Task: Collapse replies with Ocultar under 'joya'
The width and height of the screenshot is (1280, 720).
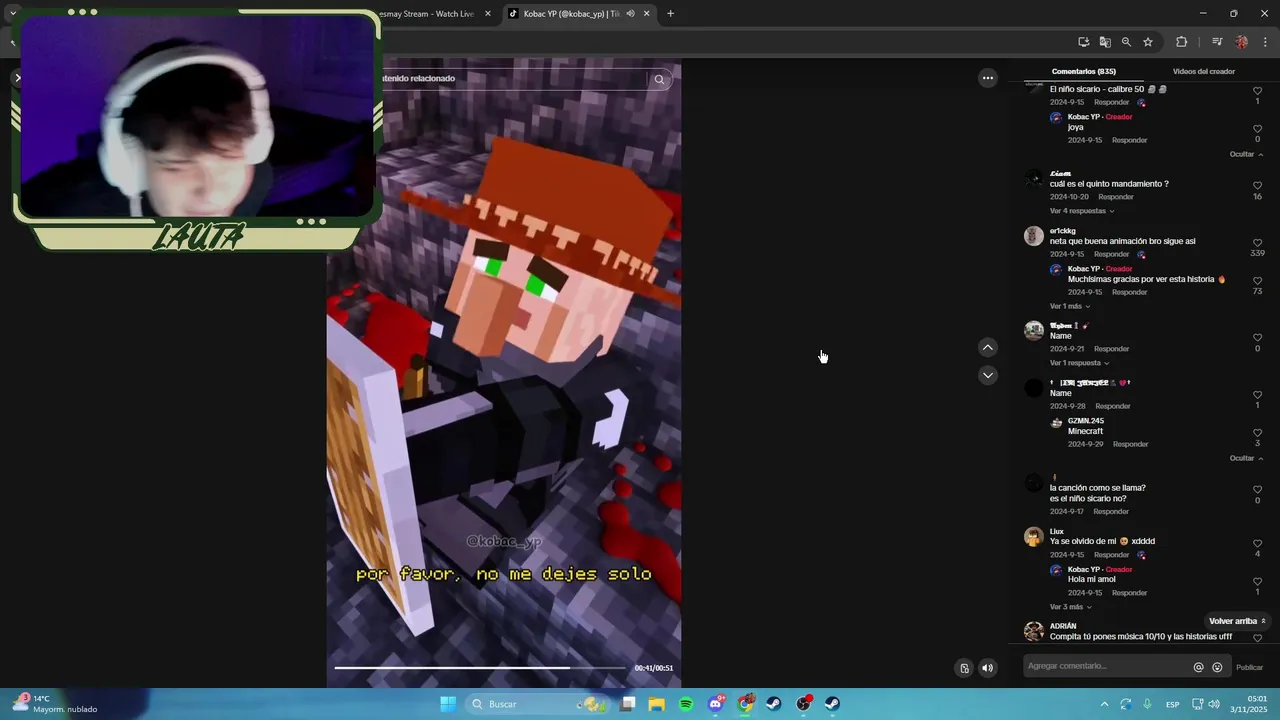Action: click(x=1246, y=154)
